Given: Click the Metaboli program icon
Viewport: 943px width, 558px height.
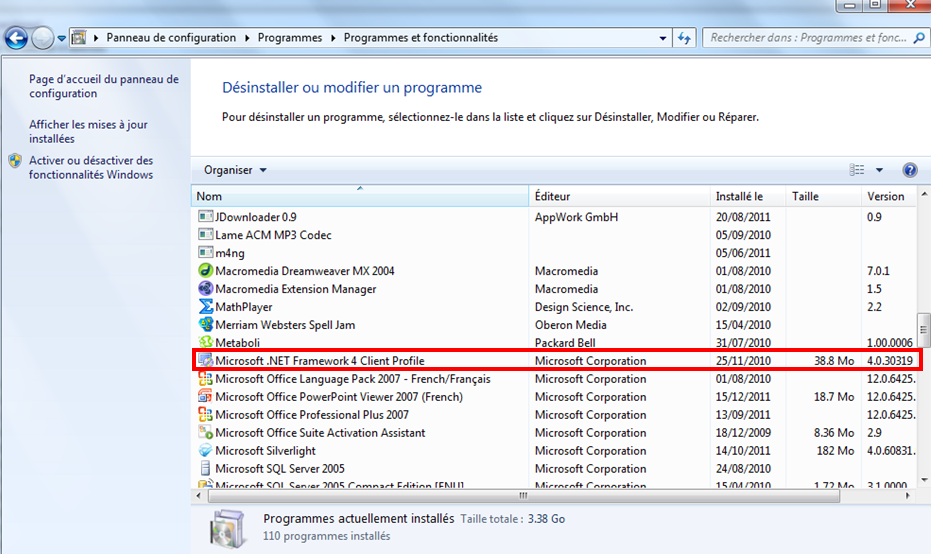Looking at the screenshot, I should [206, 342].
